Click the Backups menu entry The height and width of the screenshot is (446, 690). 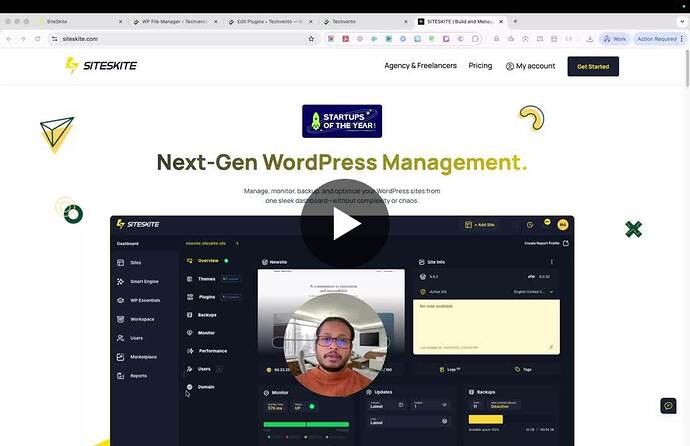coord(200,315)
